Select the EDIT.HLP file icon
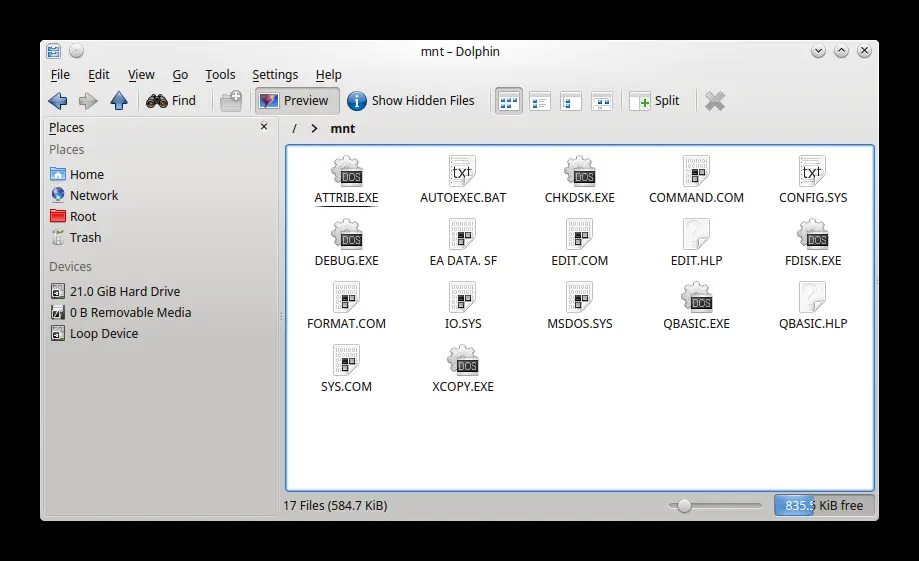 (696, 234)
